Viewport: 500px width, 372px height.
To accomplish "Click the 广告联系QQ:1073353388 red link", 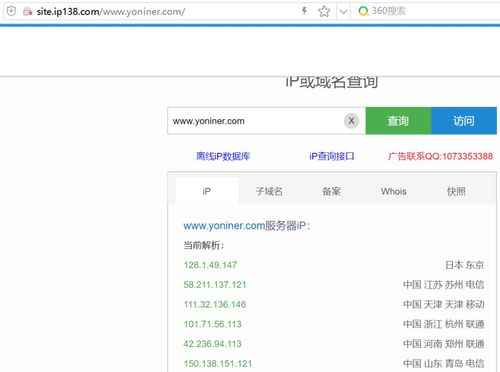I will coord(440,156).
